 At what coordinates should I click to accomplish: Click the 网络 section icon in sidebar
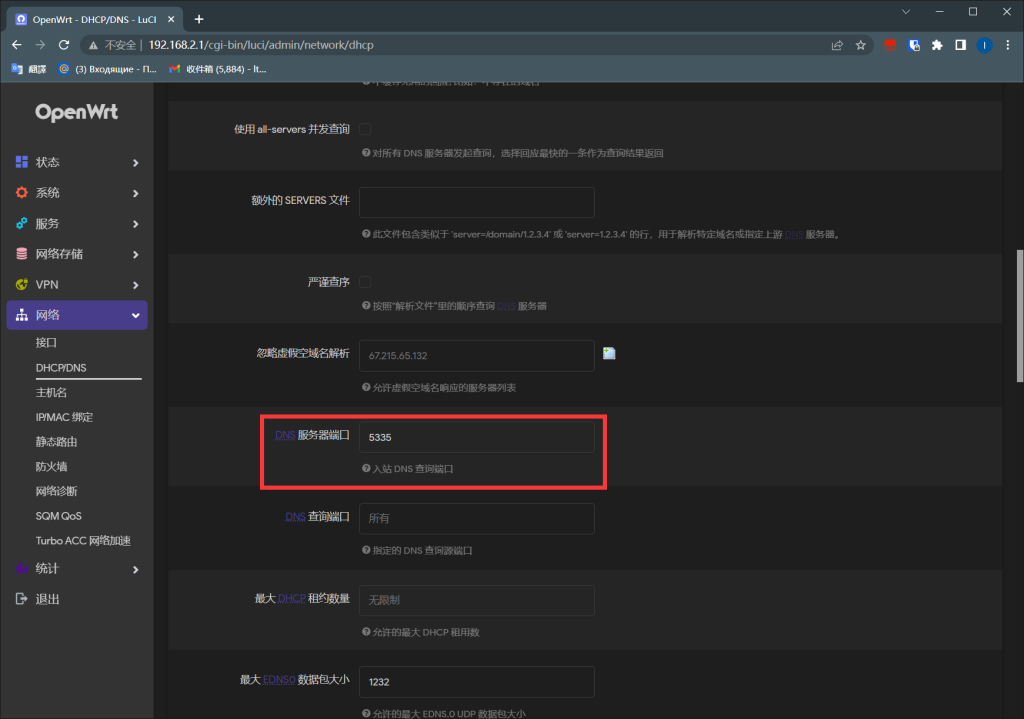21,315
